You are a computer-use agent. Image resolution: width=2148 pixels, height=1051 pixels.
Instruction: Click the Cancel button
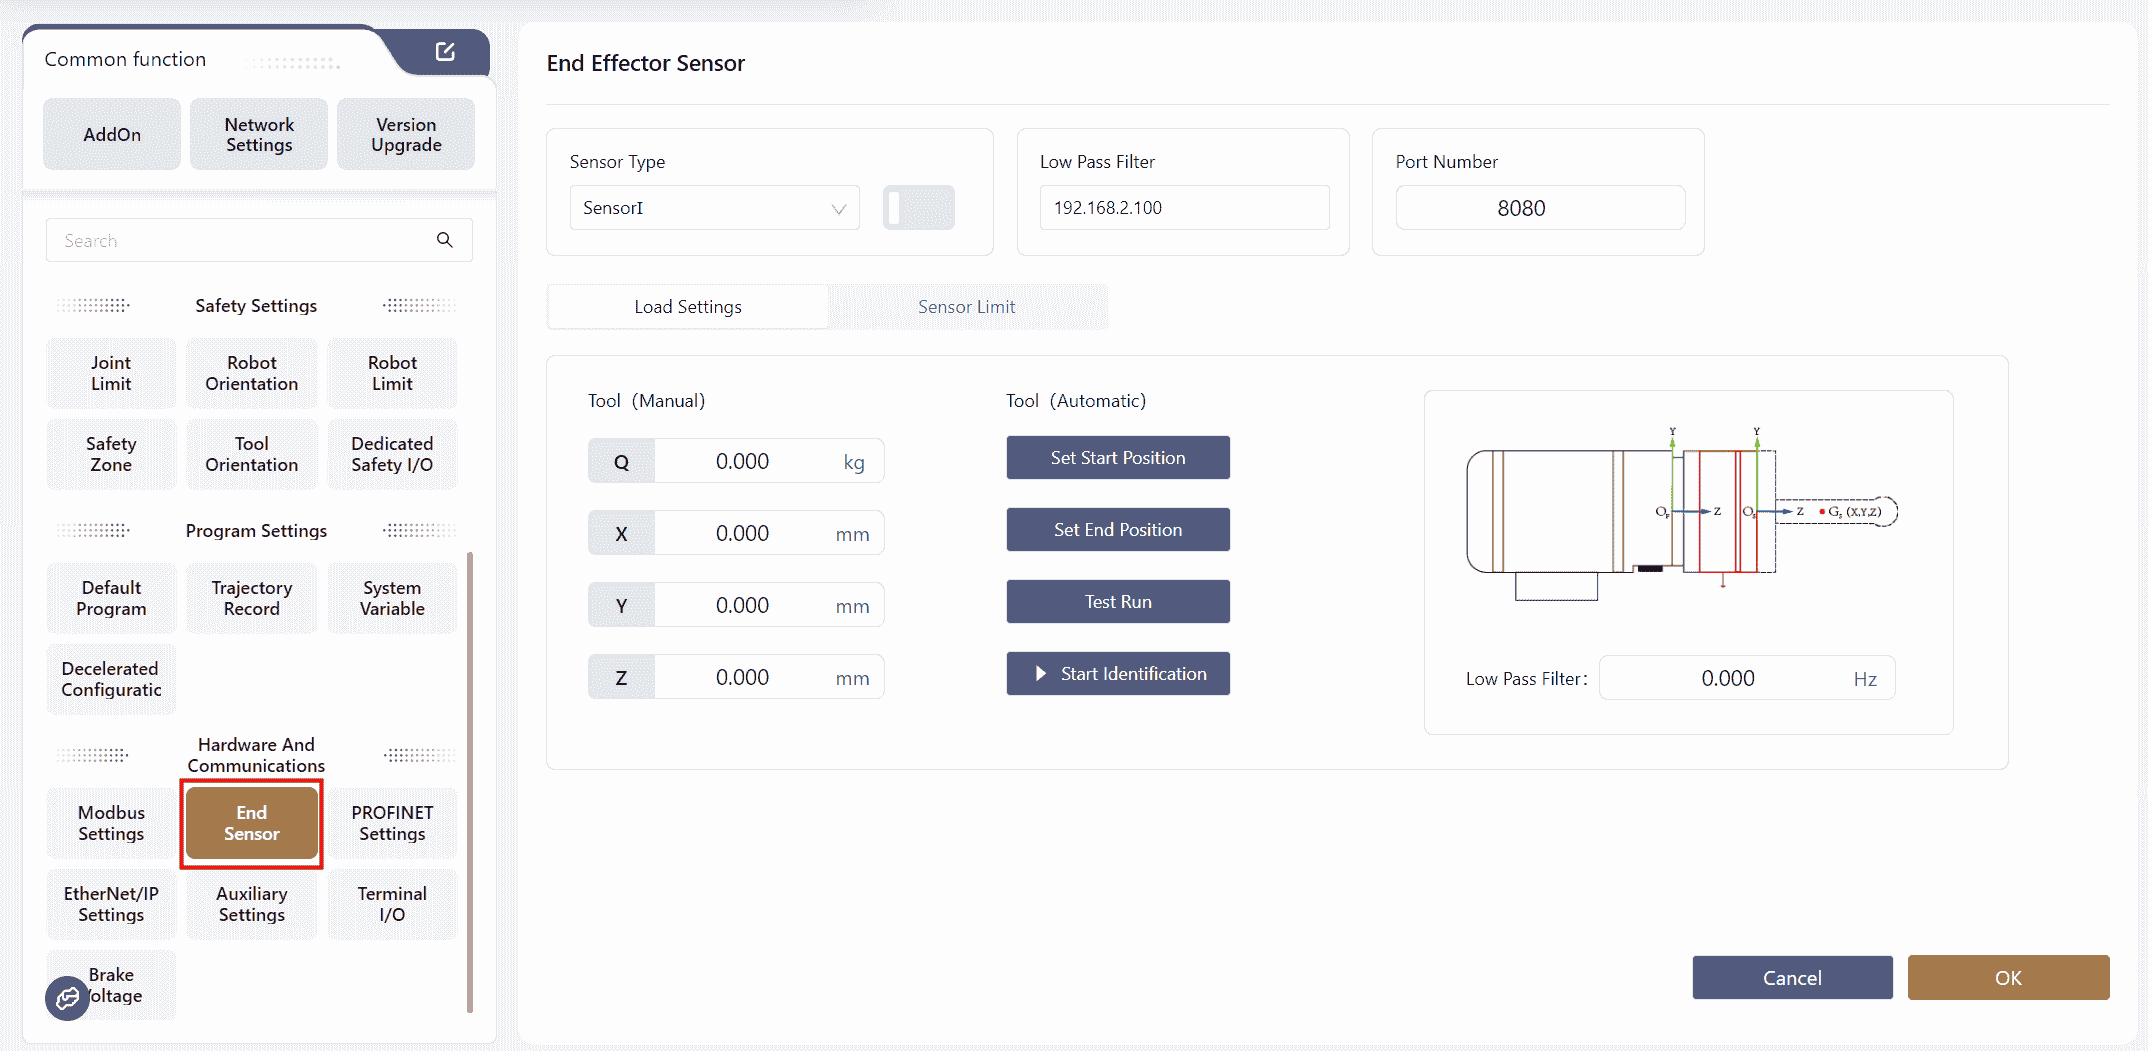(x=1792, y=978)
